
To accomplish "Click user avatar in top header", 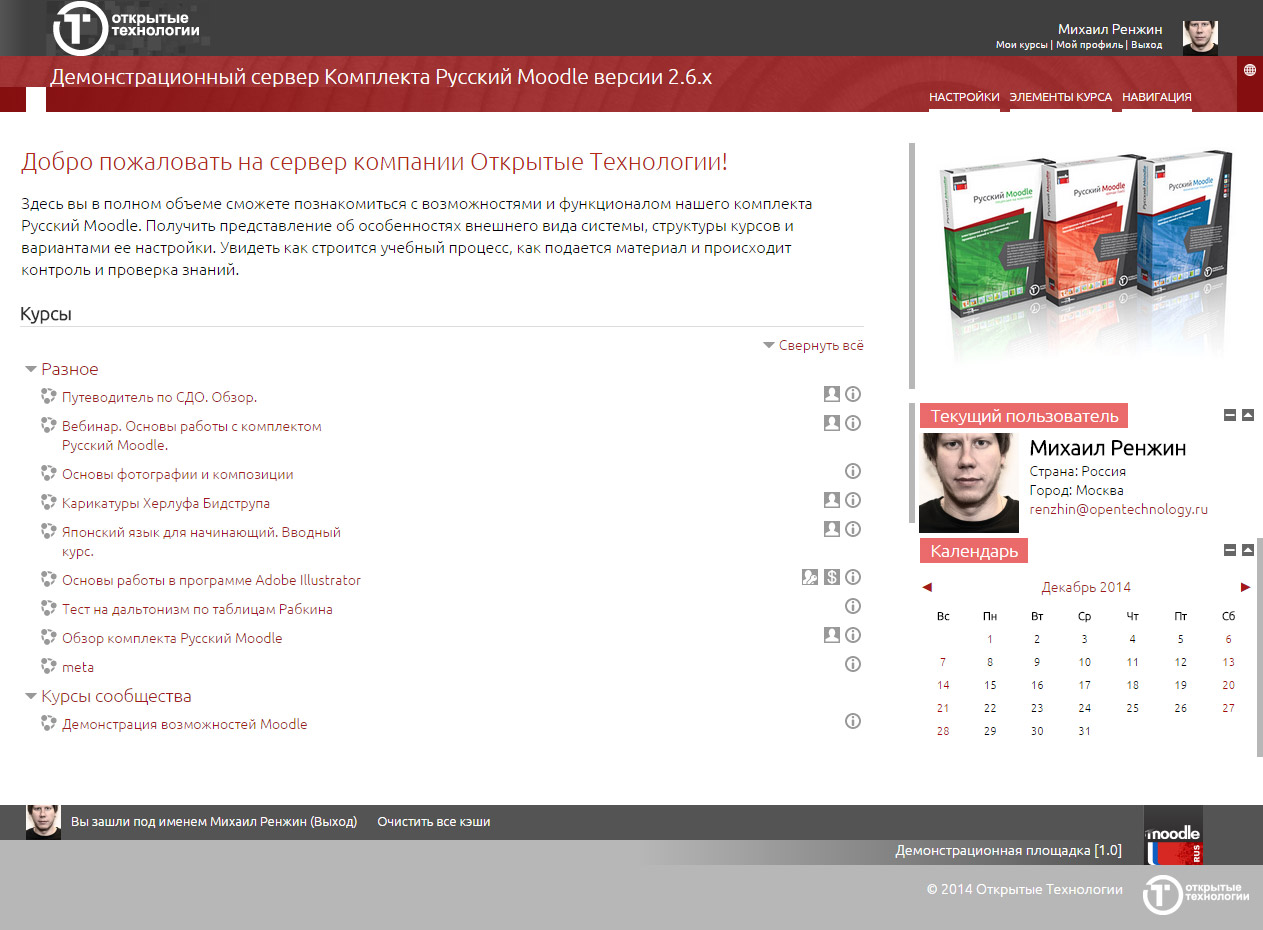I will (1200, 38).
